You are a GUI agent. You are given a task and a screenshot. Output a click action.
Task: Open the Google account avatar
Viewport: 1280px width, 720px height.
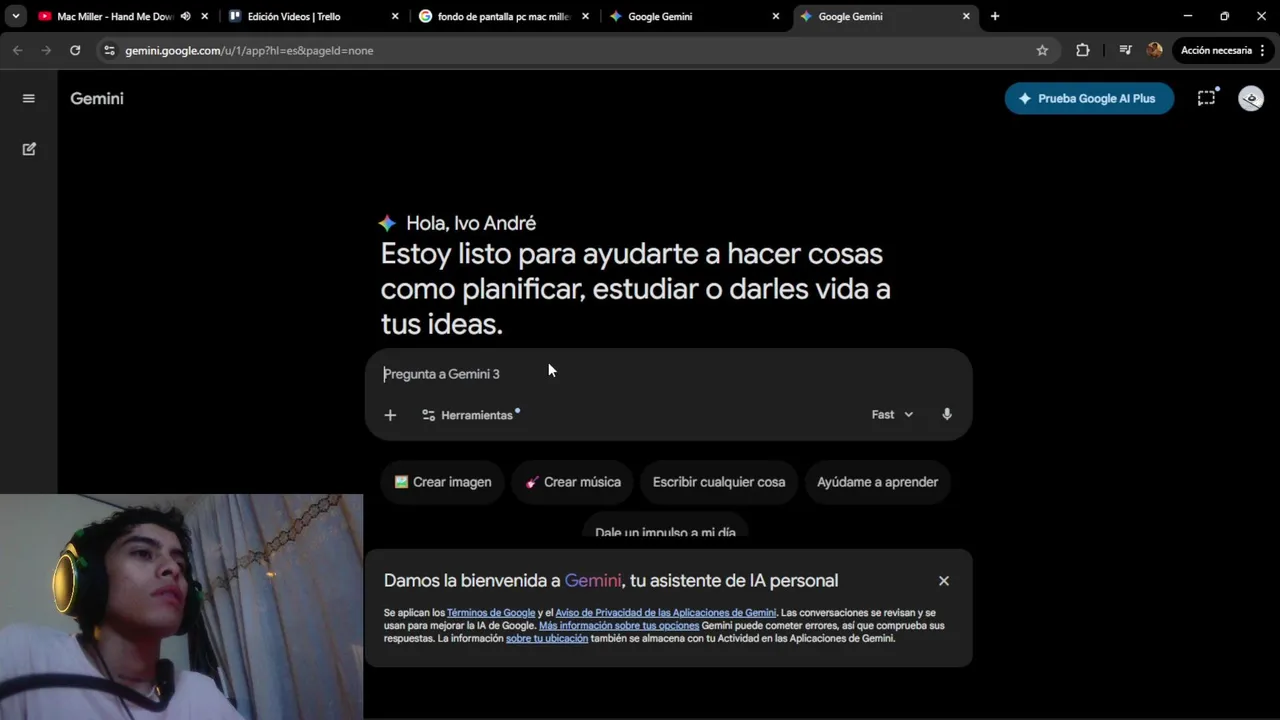pos(1250,98)
